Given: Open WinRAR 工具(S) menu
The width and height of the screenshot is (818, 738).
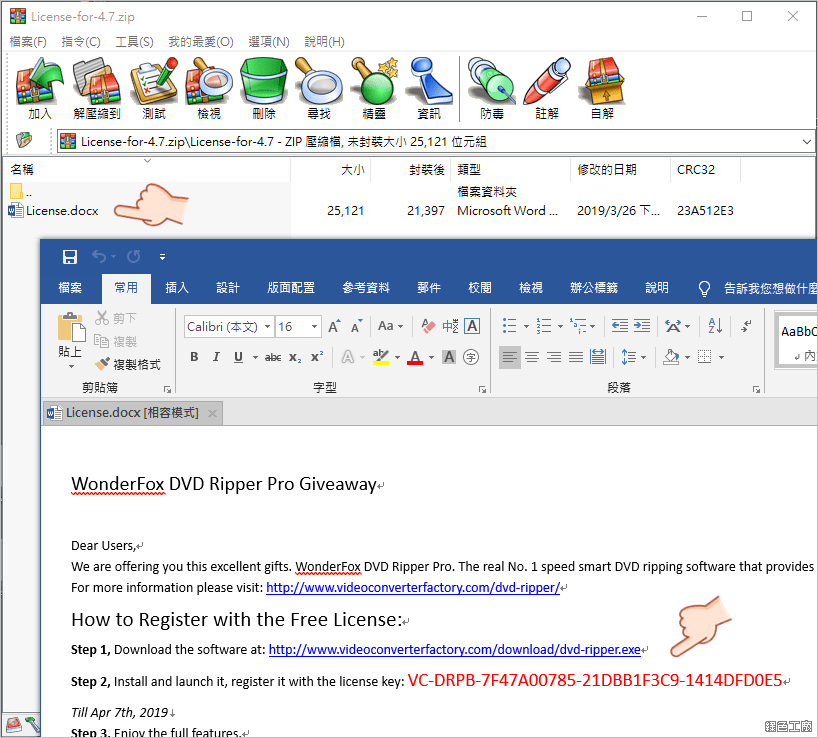Looking at the screenshot, I should click(x=134, y=42).
